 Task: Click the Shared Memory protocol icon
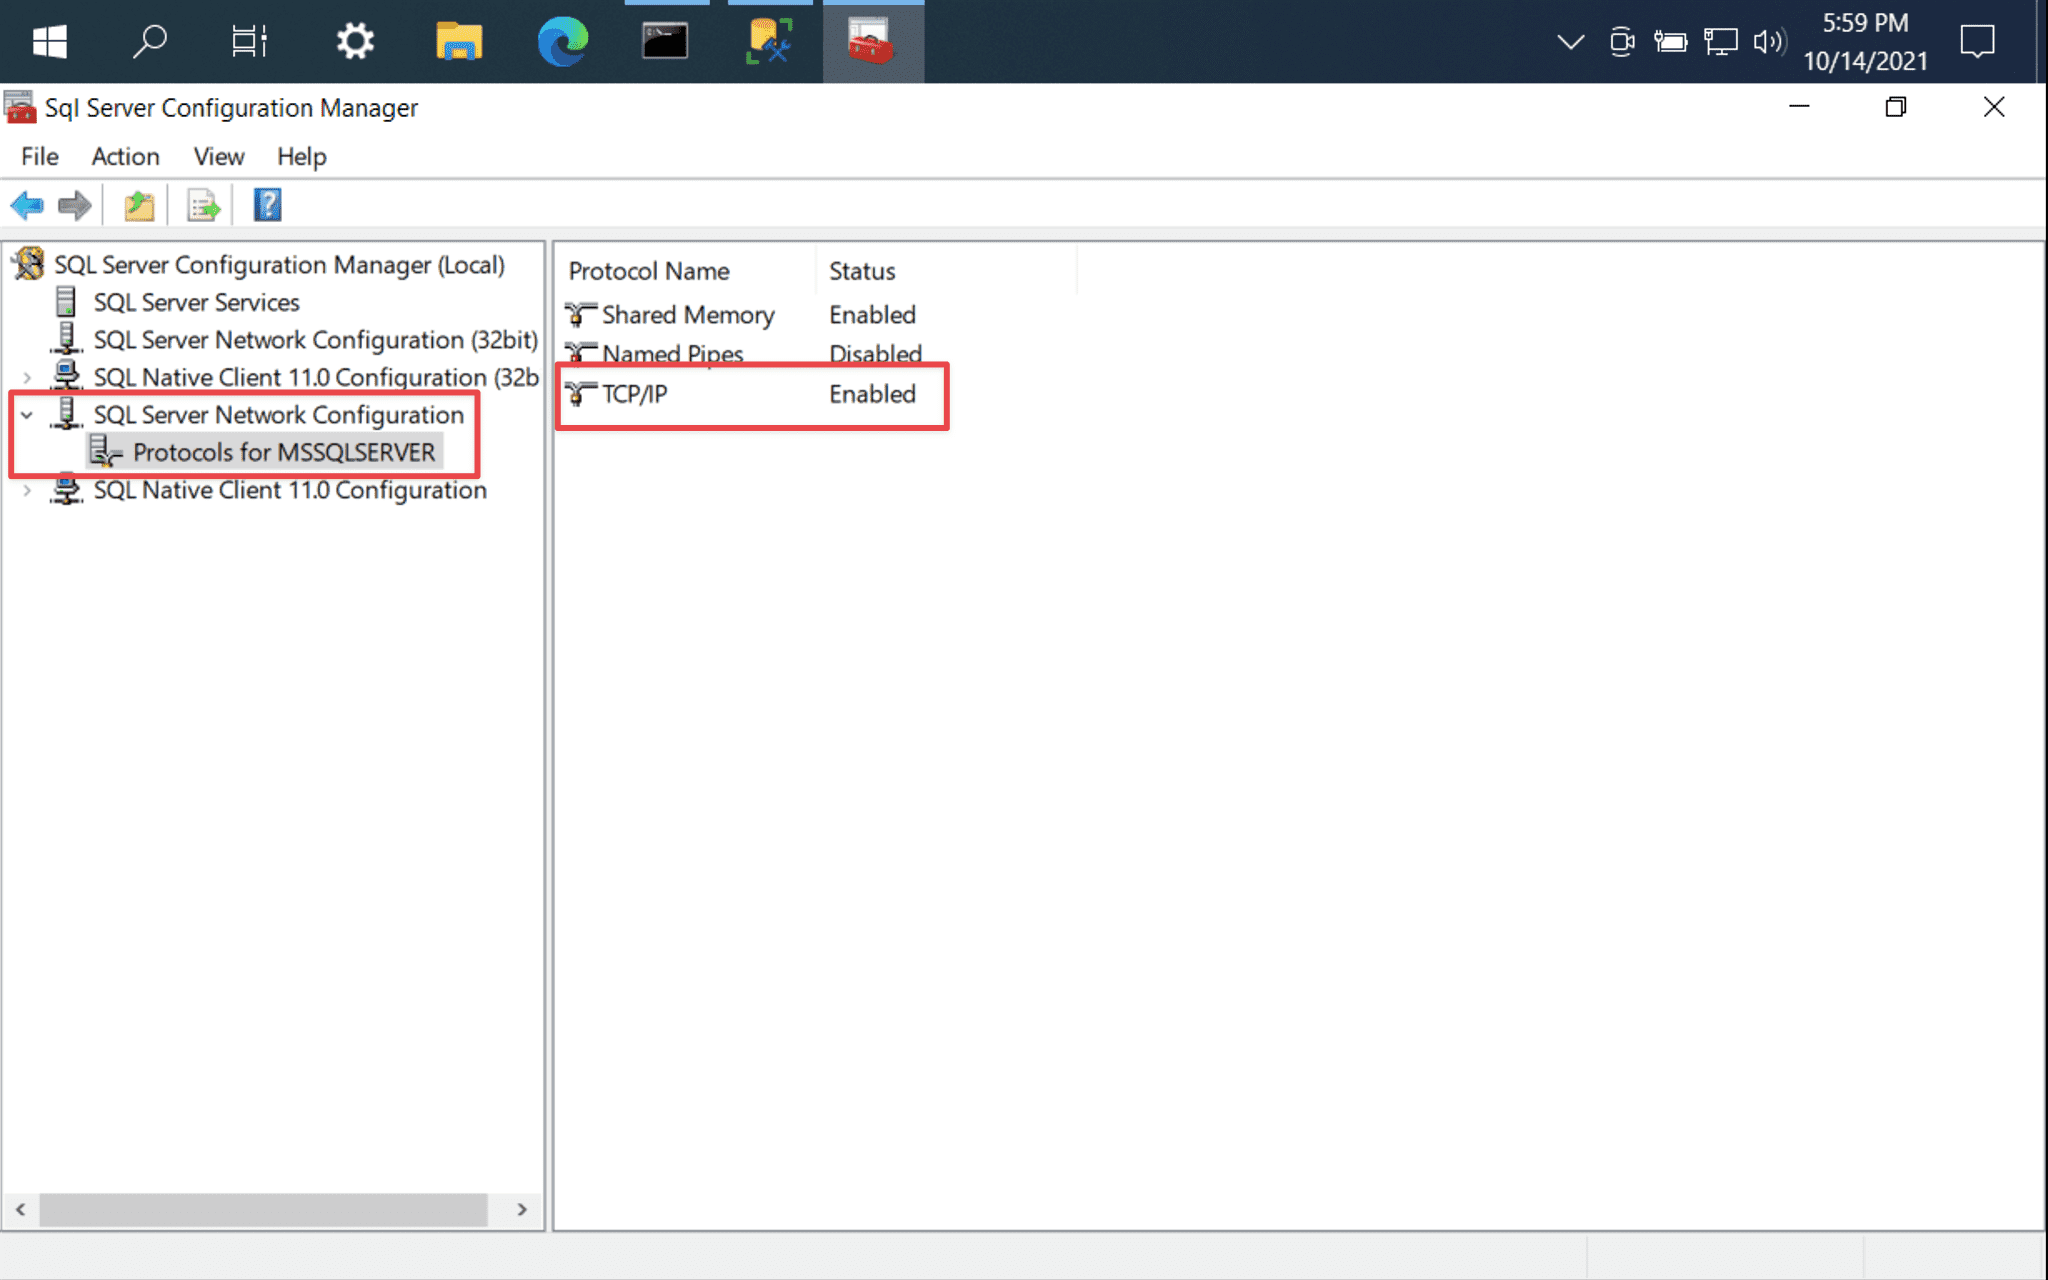click(x=581, y=315)
